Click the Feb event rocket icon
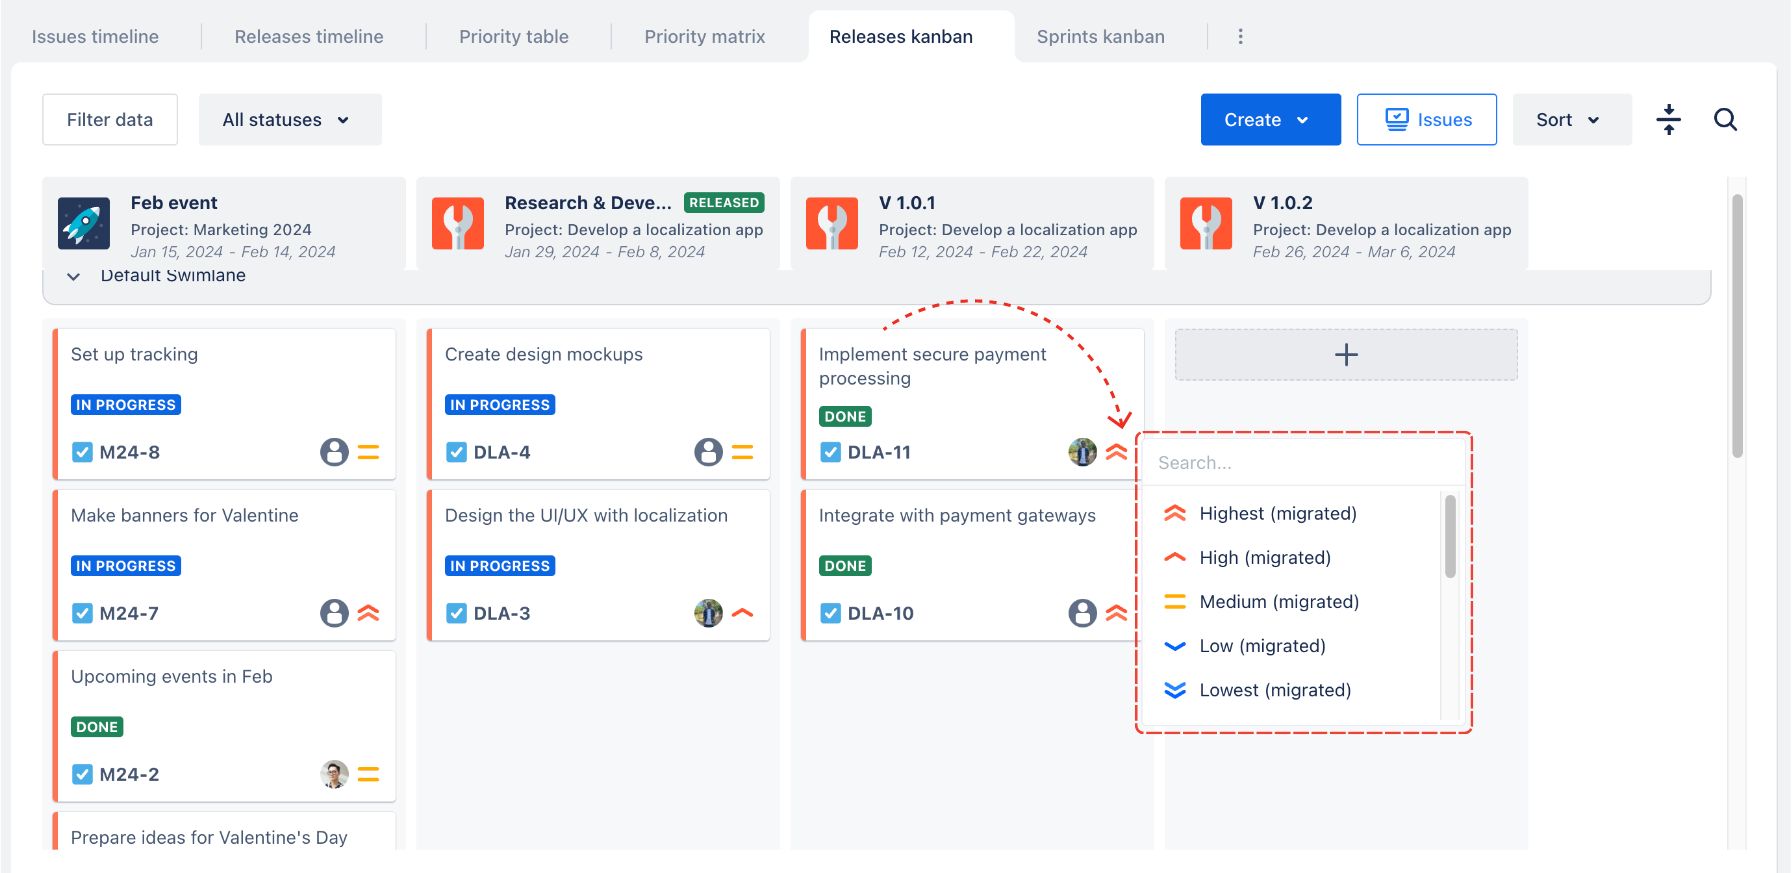Screen dimensions: 1792x873 (84, 223)
